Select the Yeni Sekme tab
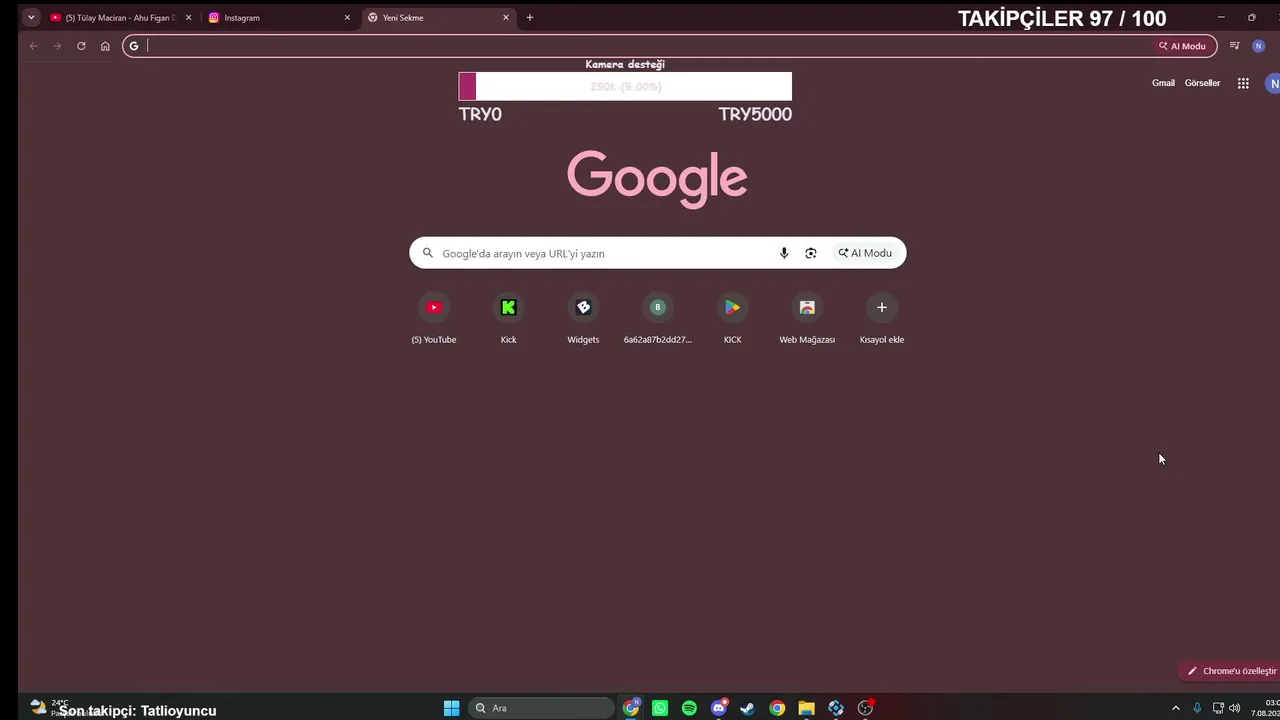 coord(438,17)
